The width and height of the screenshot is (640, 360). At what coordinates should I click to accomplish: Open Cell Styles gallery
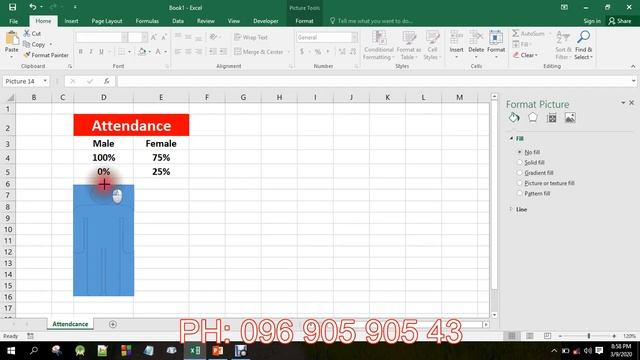click(432, 45)
